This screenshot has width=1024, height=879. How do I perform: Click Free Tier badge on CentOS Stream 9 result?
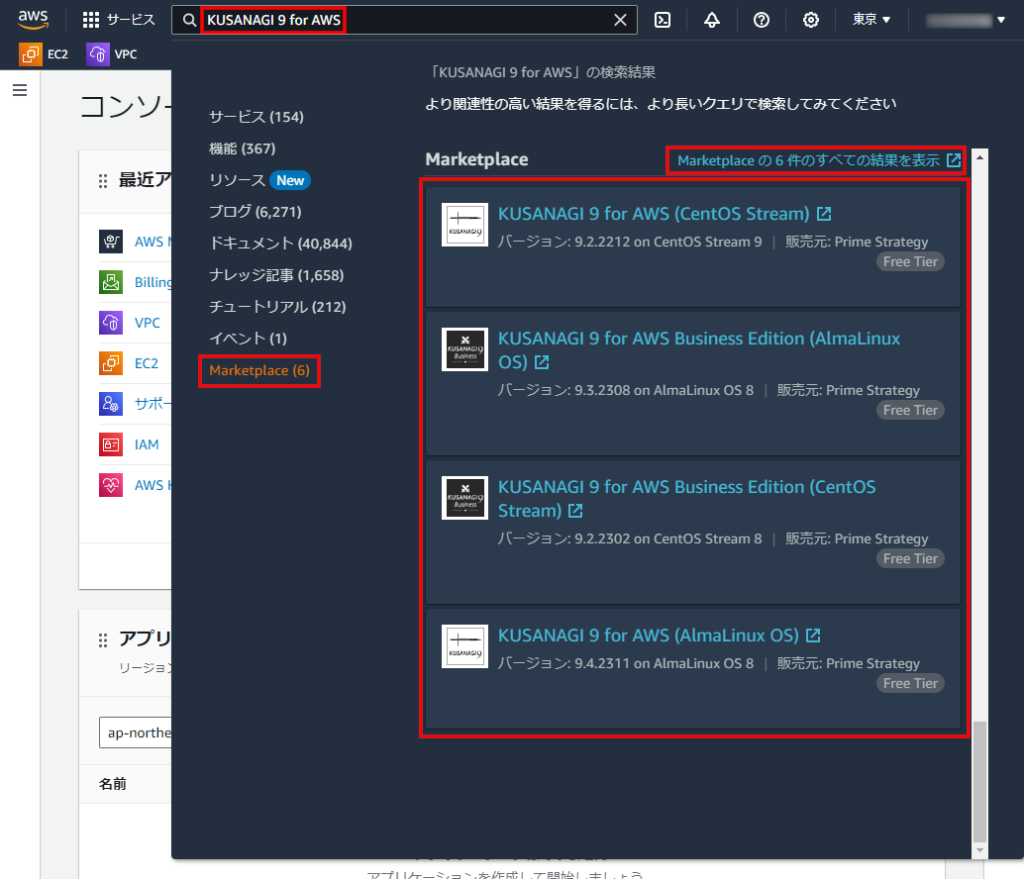point(910,261)
